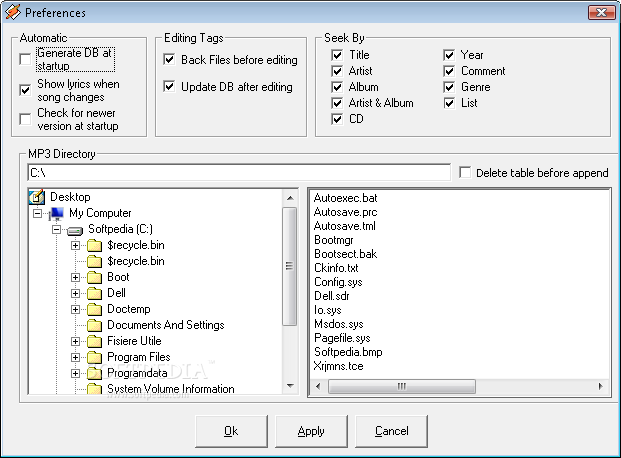621x458 pixels.
Task: Expand the Programdata folder node
Action: [x=75, y=374]
